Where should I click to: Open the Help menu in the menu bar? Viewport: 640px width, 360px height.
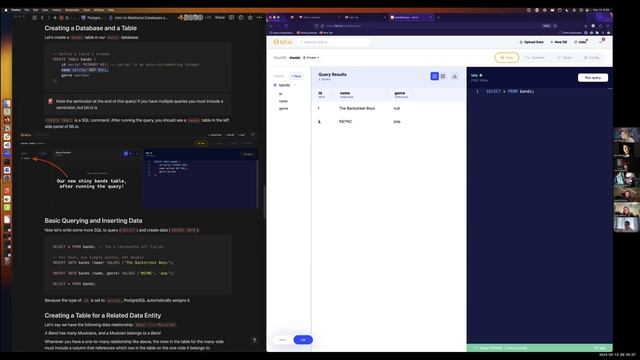click(x=111, y=10)
